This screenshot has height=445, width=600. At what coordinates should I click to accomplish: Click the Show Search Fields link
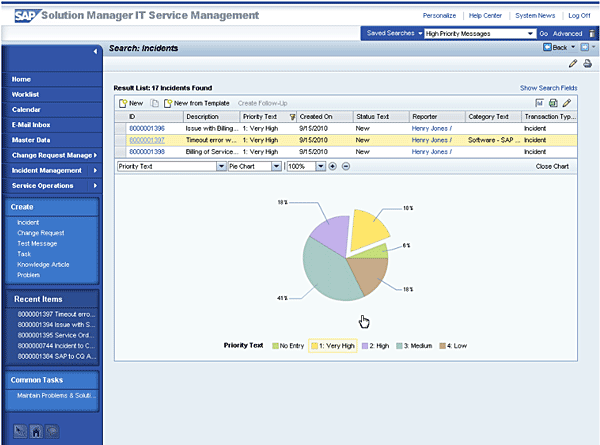(x=548, y=88)
